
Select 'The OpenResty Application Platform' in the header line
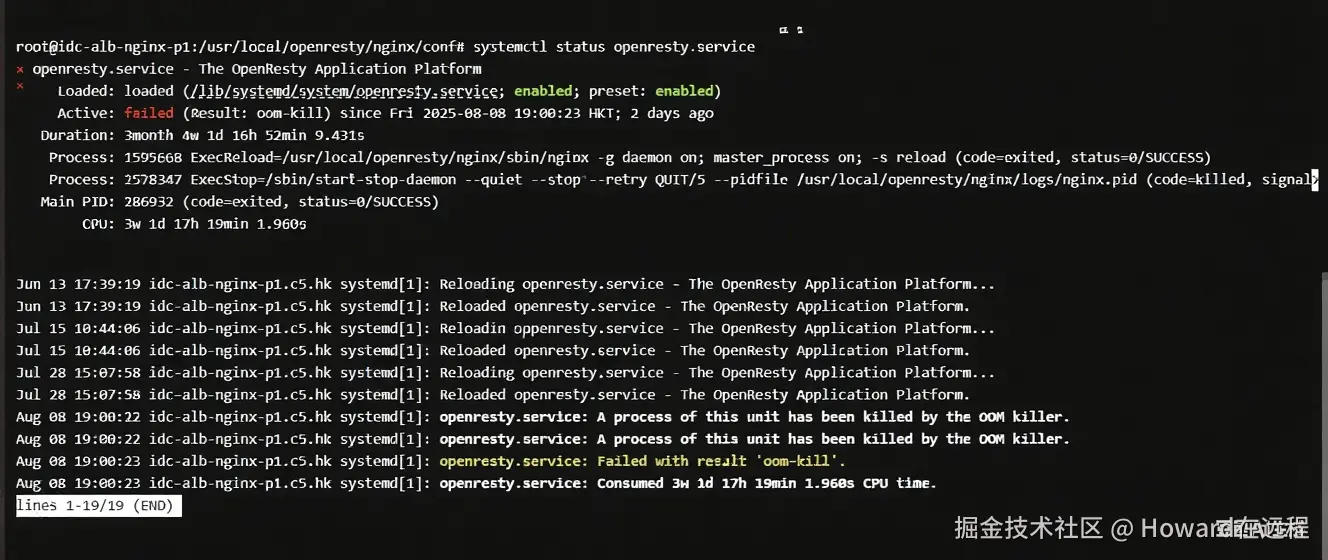pyautogui.click(x=340, y=69)
